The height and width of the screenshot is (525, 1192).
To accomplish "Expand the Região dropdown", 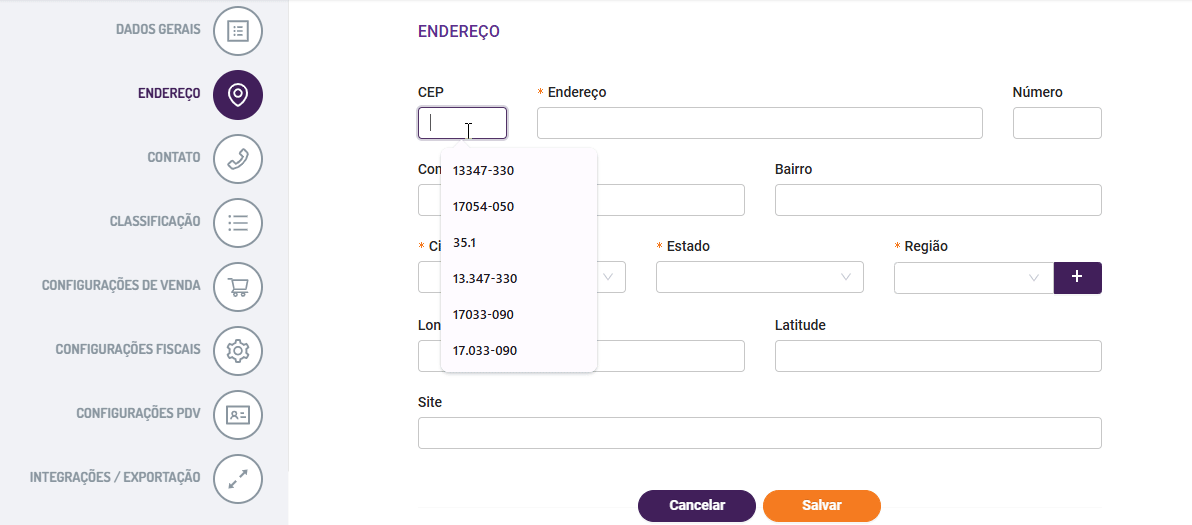I will pos(974,277).
